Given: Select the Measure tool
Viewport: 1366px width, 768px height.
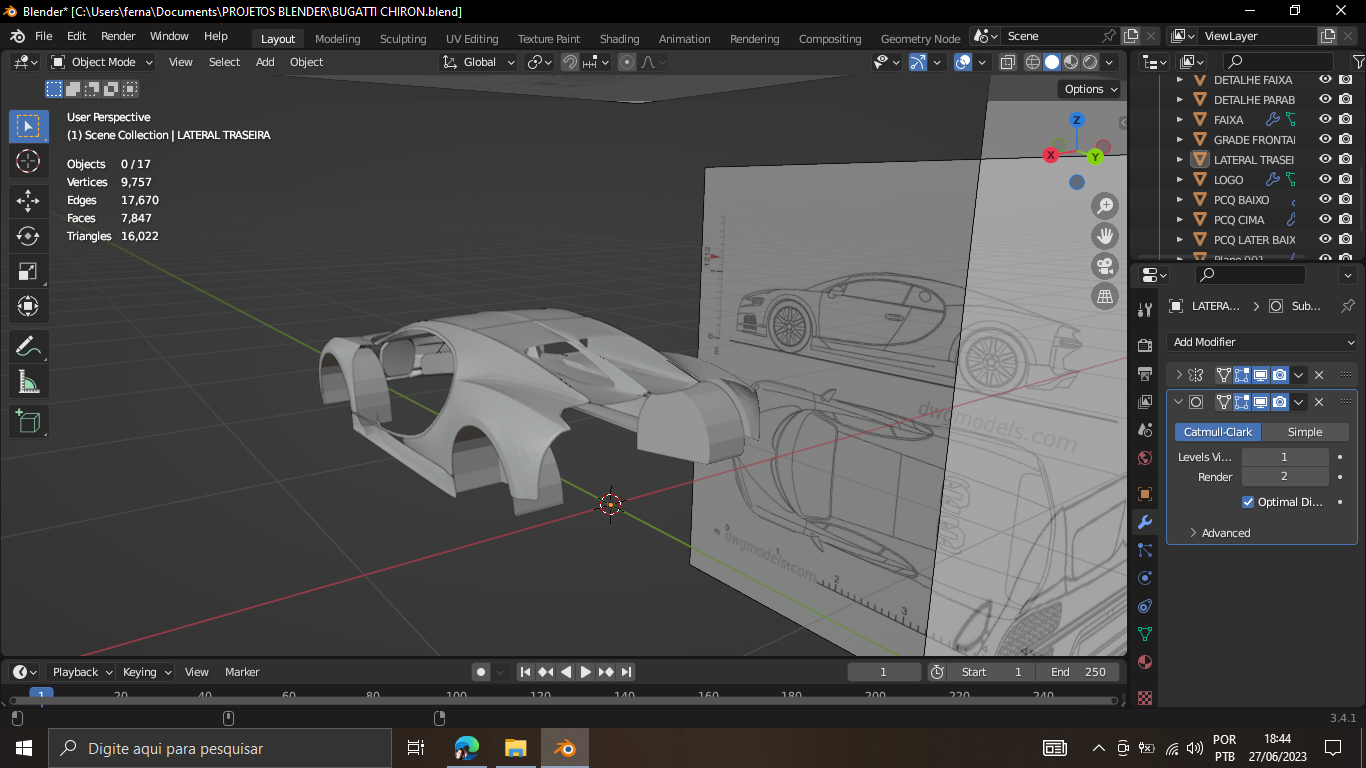Looking at the screenshot, I should (28, 382).
